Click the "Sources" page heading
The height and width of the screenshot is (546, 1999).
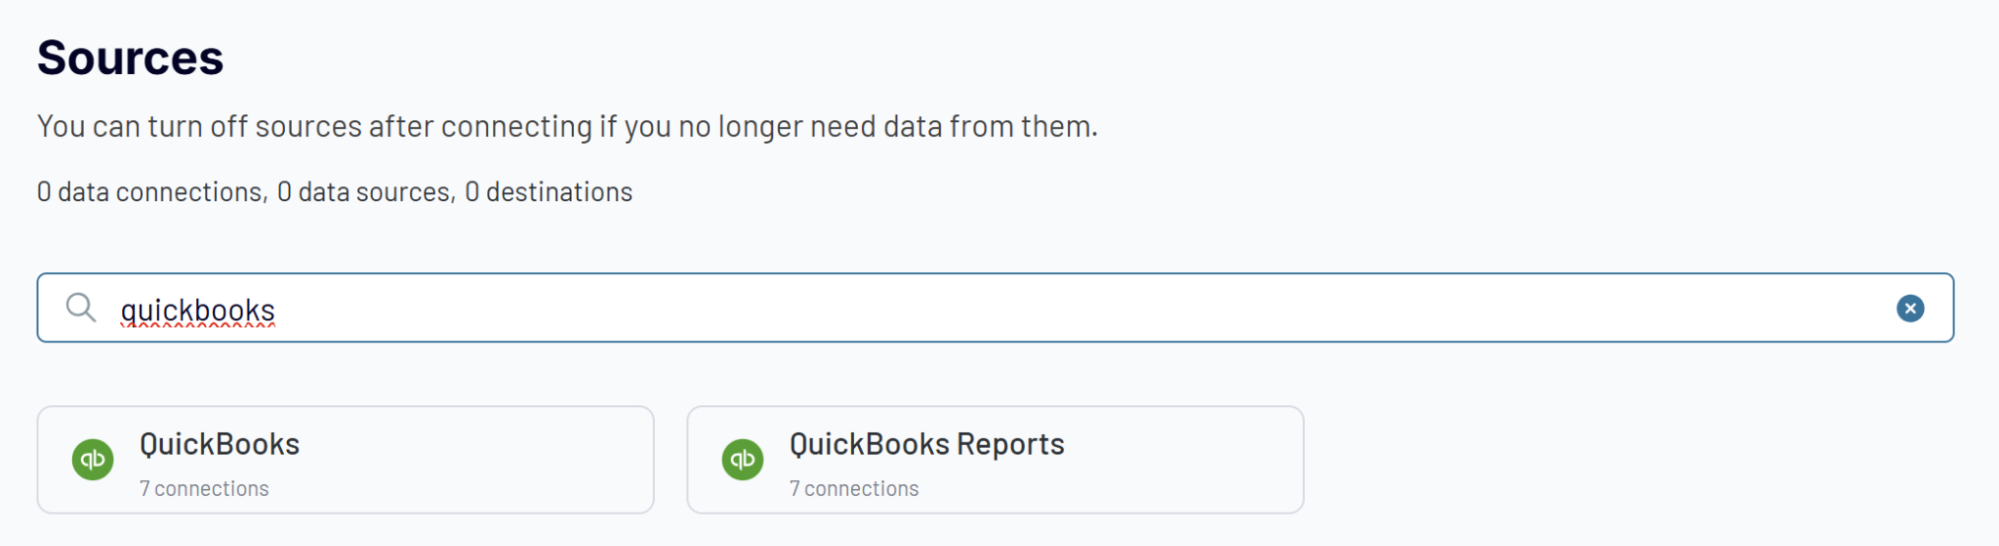130,58
